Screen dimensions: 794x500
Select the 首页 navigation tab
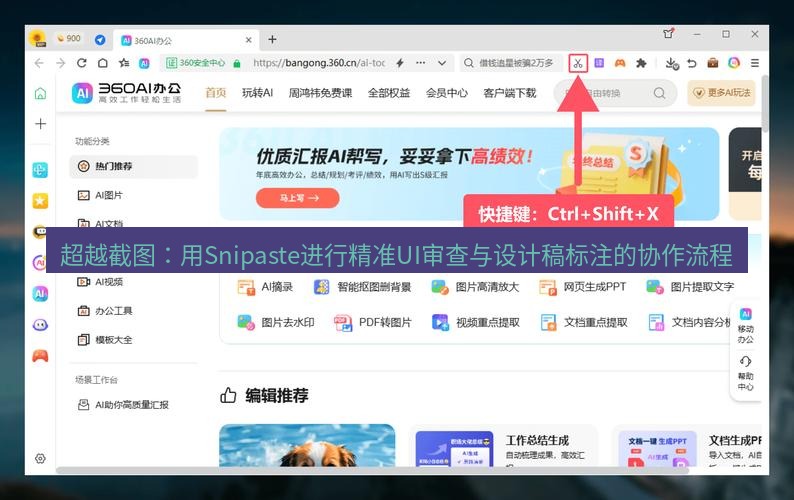(x=215, y=93)
